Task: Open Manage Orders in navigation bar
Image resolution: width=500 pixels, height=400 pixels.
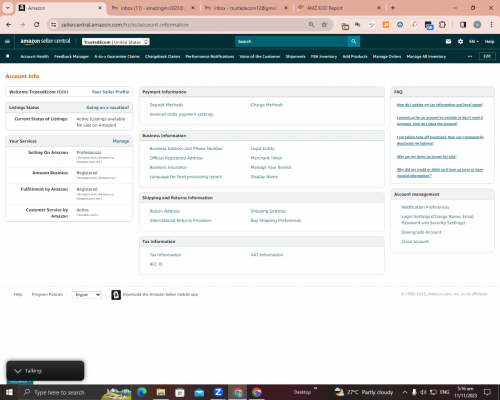Action: [x=387, y=57]
